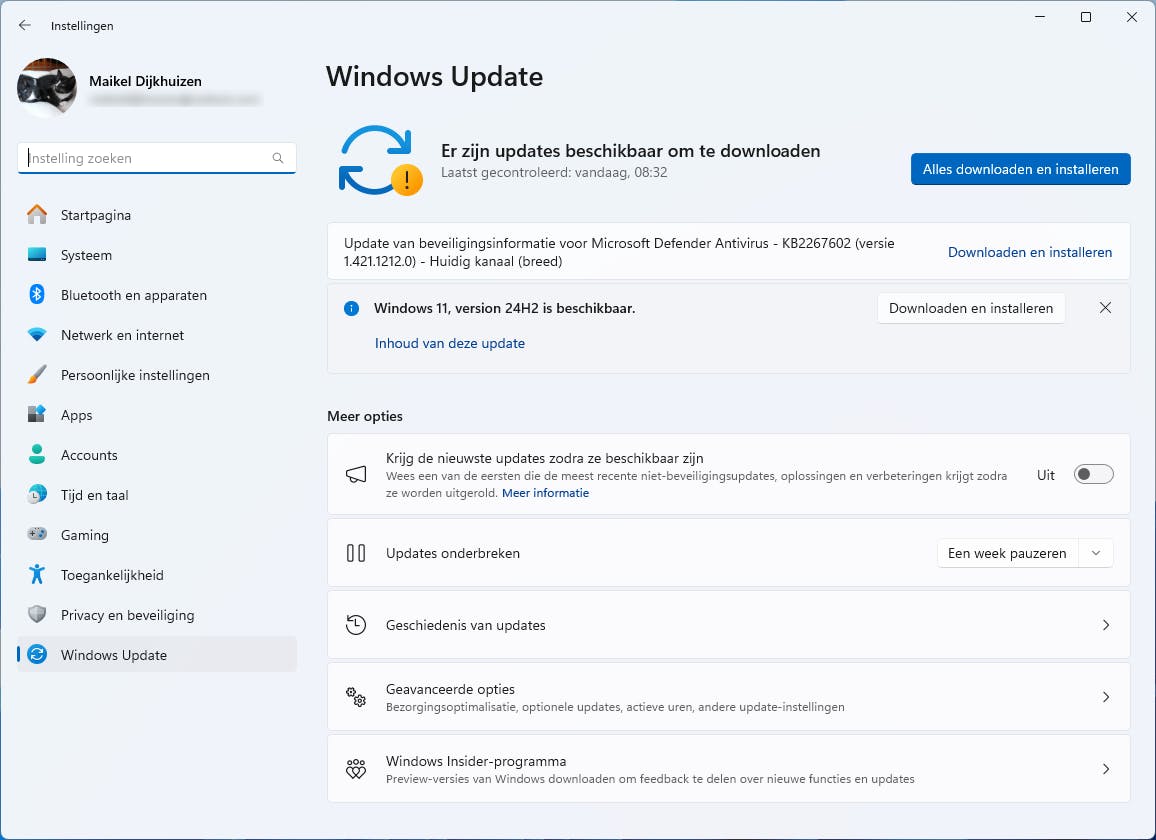Click the Privacy en beveiliging shield icon
The height and width of the screenshot is (840, 1156).
(x=37, y=615)
